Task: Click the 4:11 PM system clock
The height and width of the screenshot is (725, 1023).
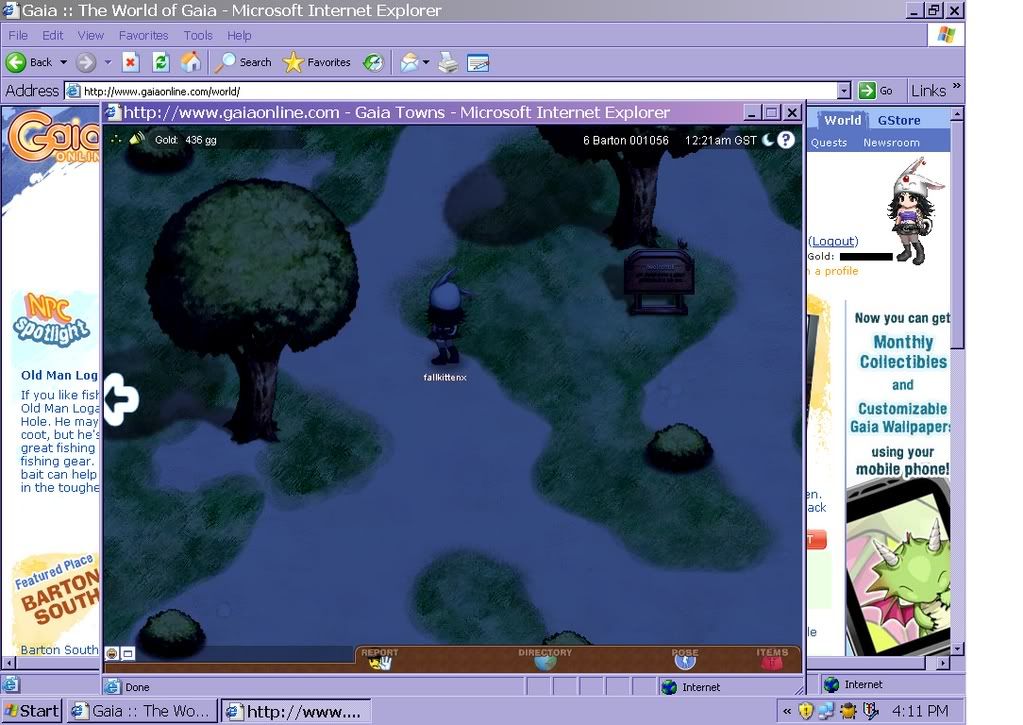Action: point(920,711)
